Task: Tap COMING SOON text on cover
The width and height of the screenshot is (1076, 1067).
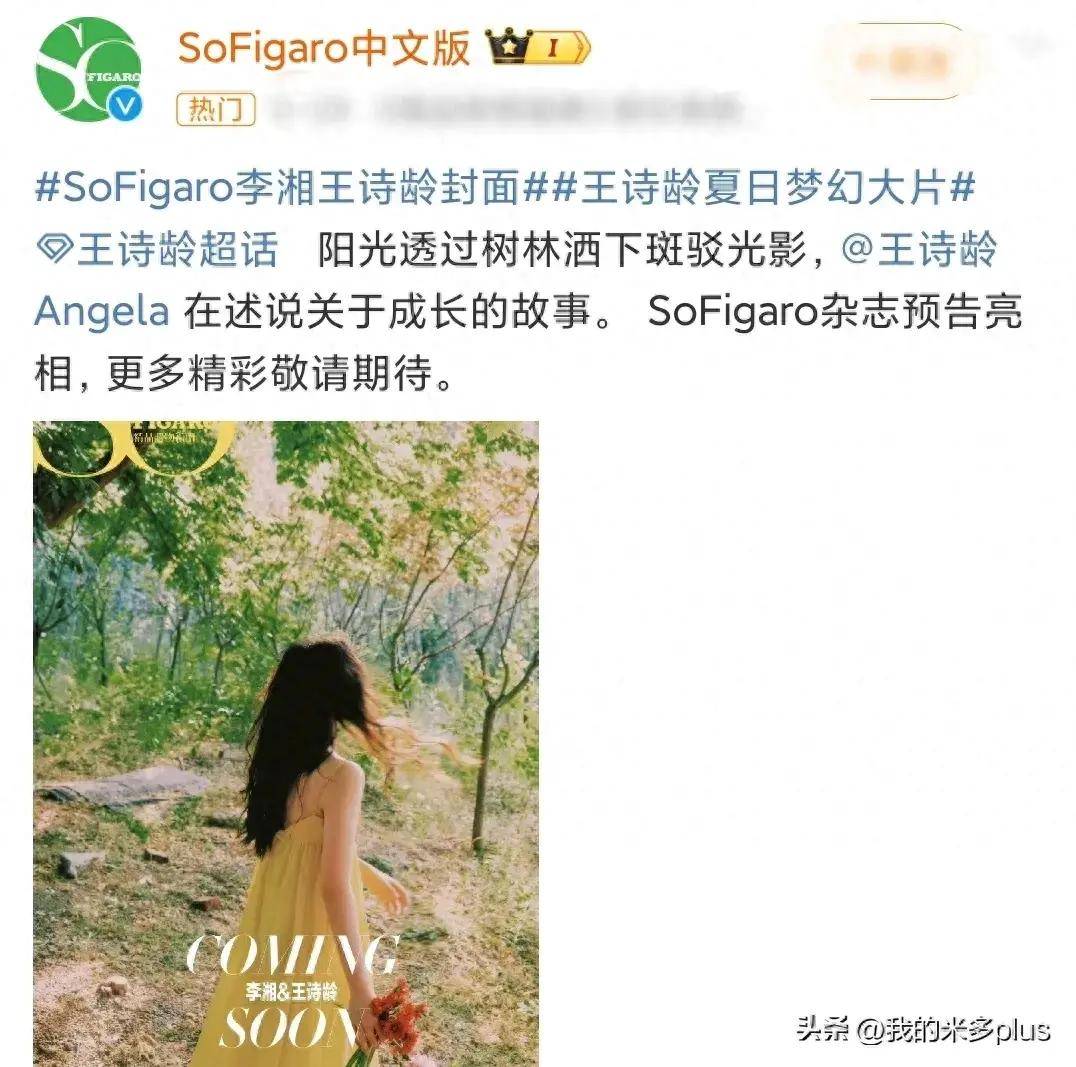Action: tap(291, 991)
